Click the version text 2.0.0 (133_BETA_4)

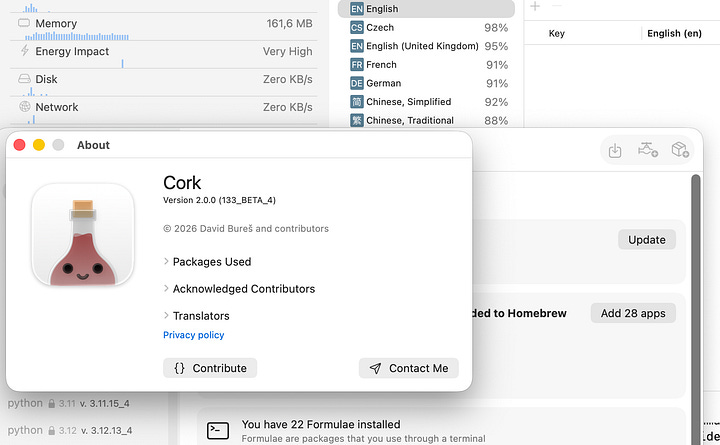coord(219,200)
